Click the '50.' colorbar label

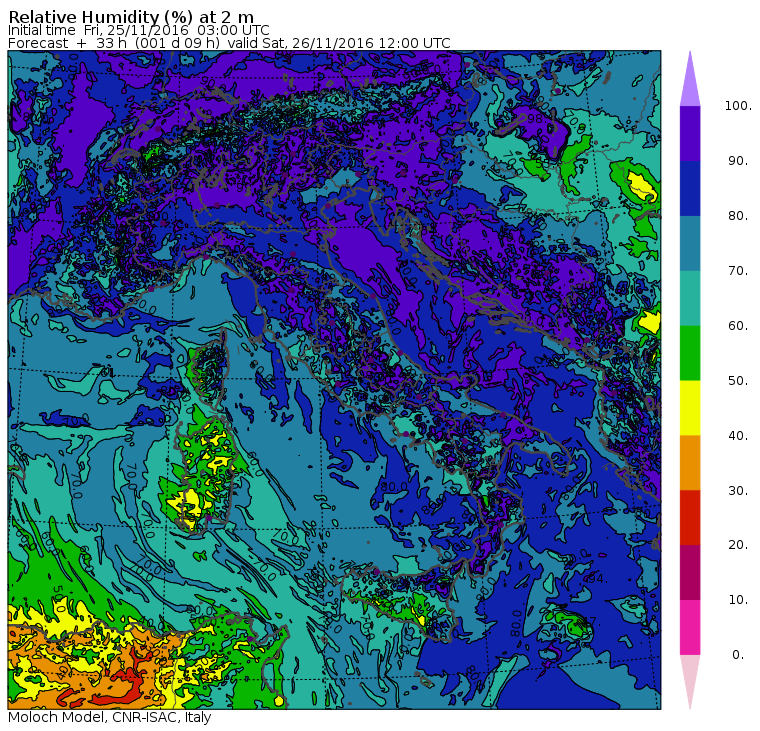(738, 381)
